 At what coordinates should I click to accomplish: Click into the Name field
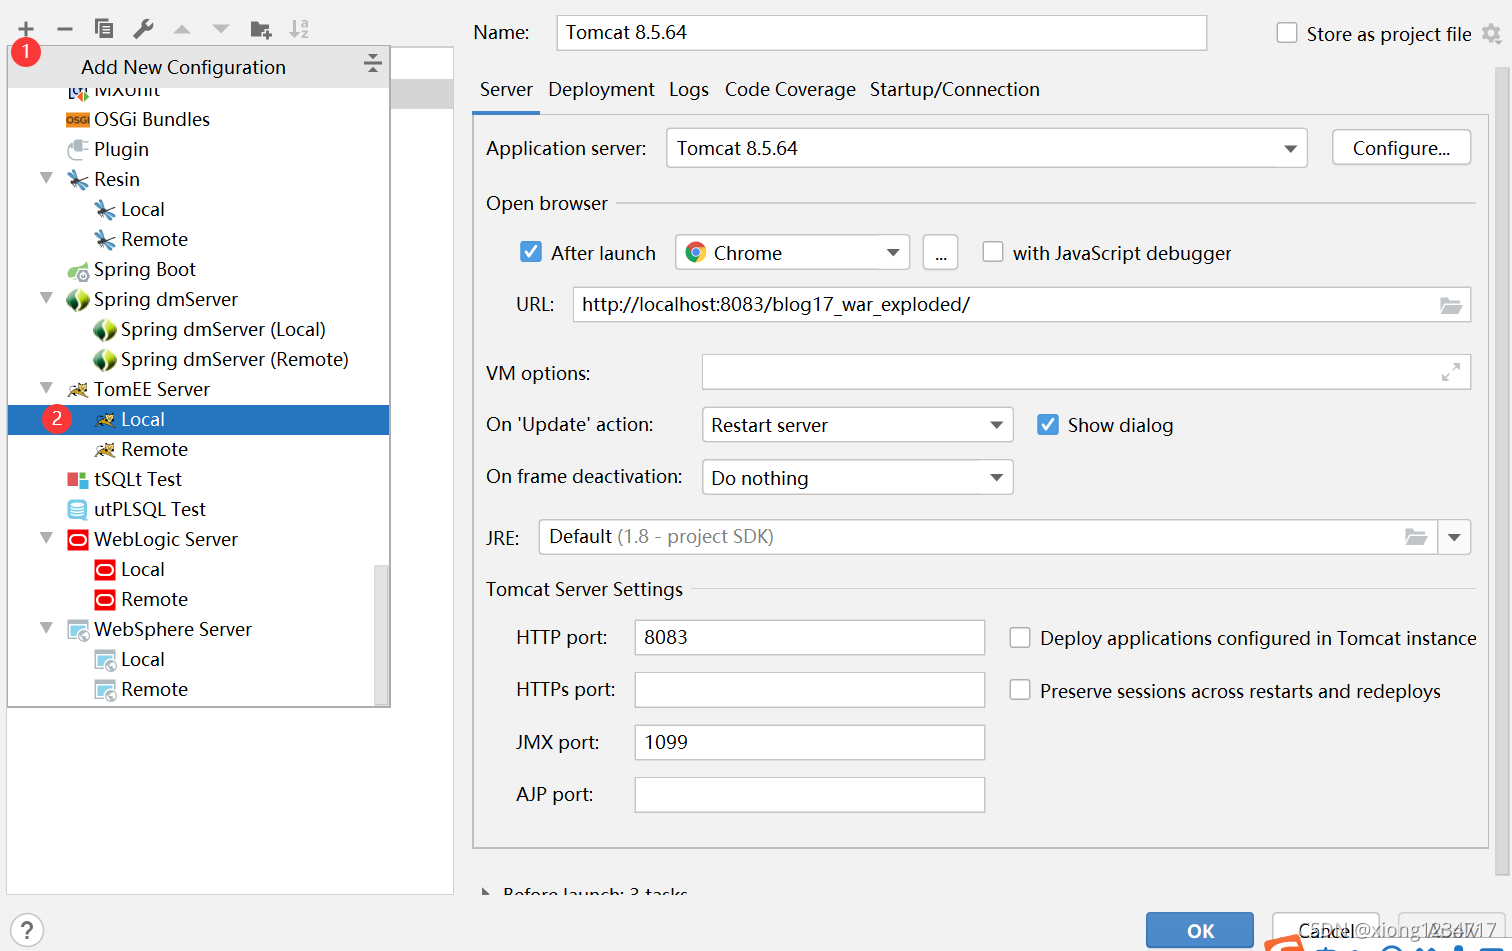click(x=881, y=33)
